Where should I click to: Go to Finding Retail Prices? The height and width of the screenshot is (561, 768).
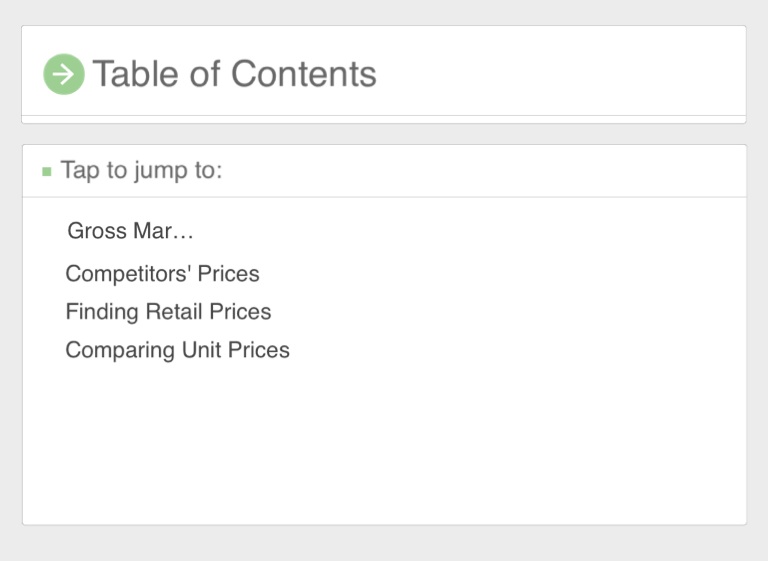[168, 312]
